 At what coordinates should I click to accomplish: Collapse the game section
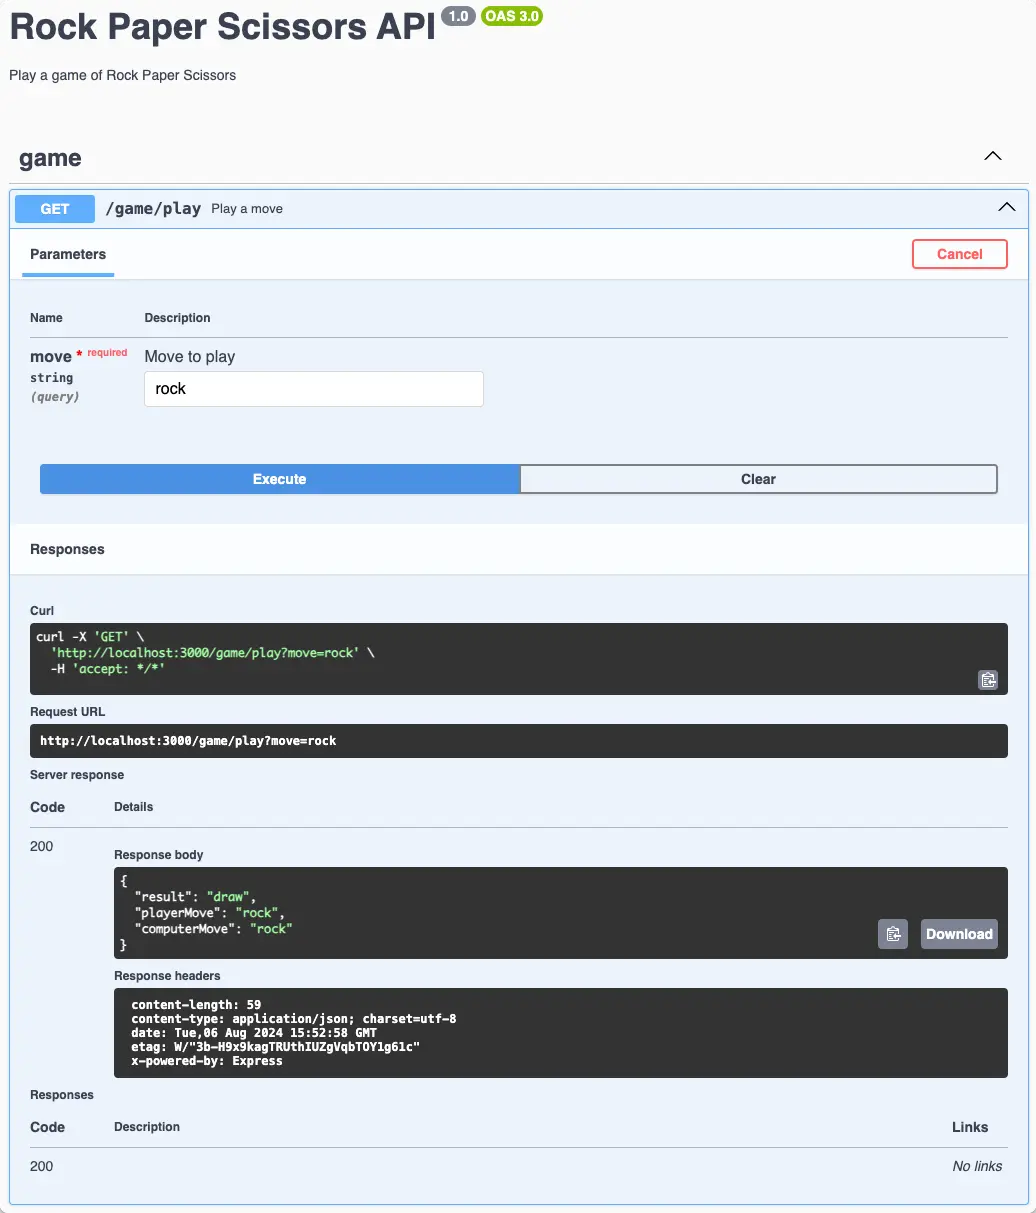point(992,156)
